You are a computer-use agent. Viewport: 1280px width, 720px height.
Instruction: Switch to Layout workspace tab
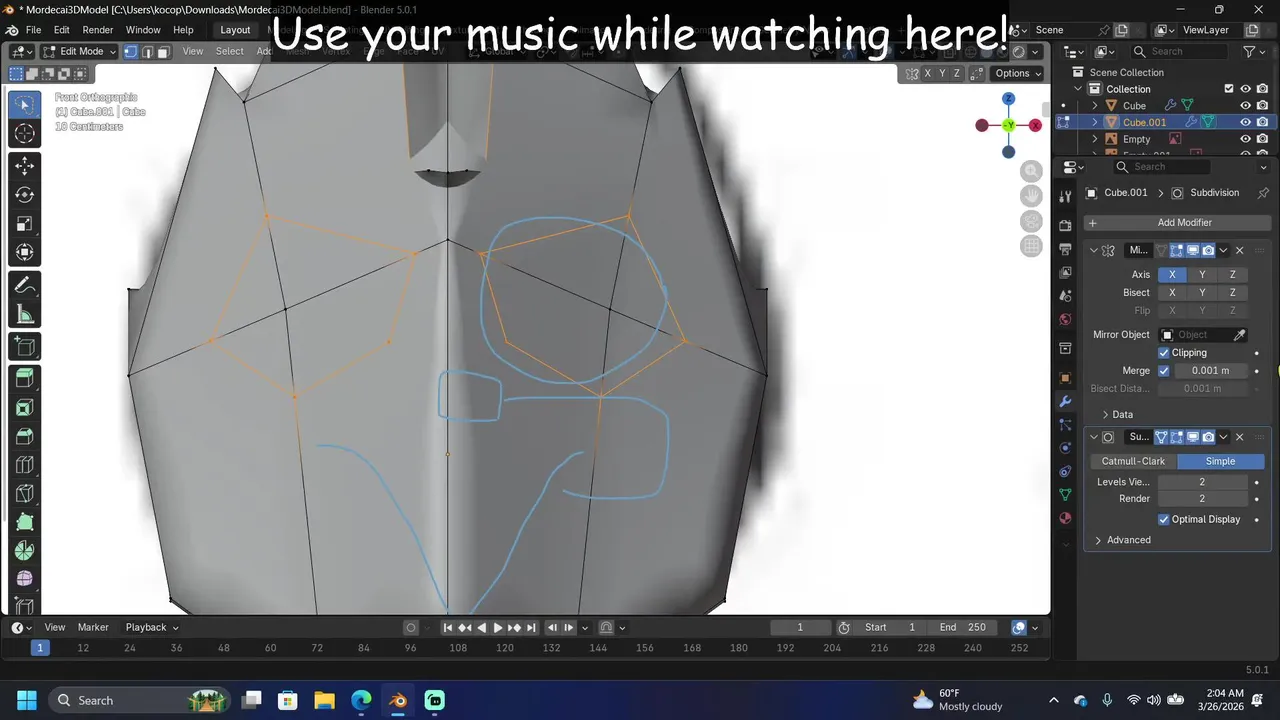(x=235, y=30)
